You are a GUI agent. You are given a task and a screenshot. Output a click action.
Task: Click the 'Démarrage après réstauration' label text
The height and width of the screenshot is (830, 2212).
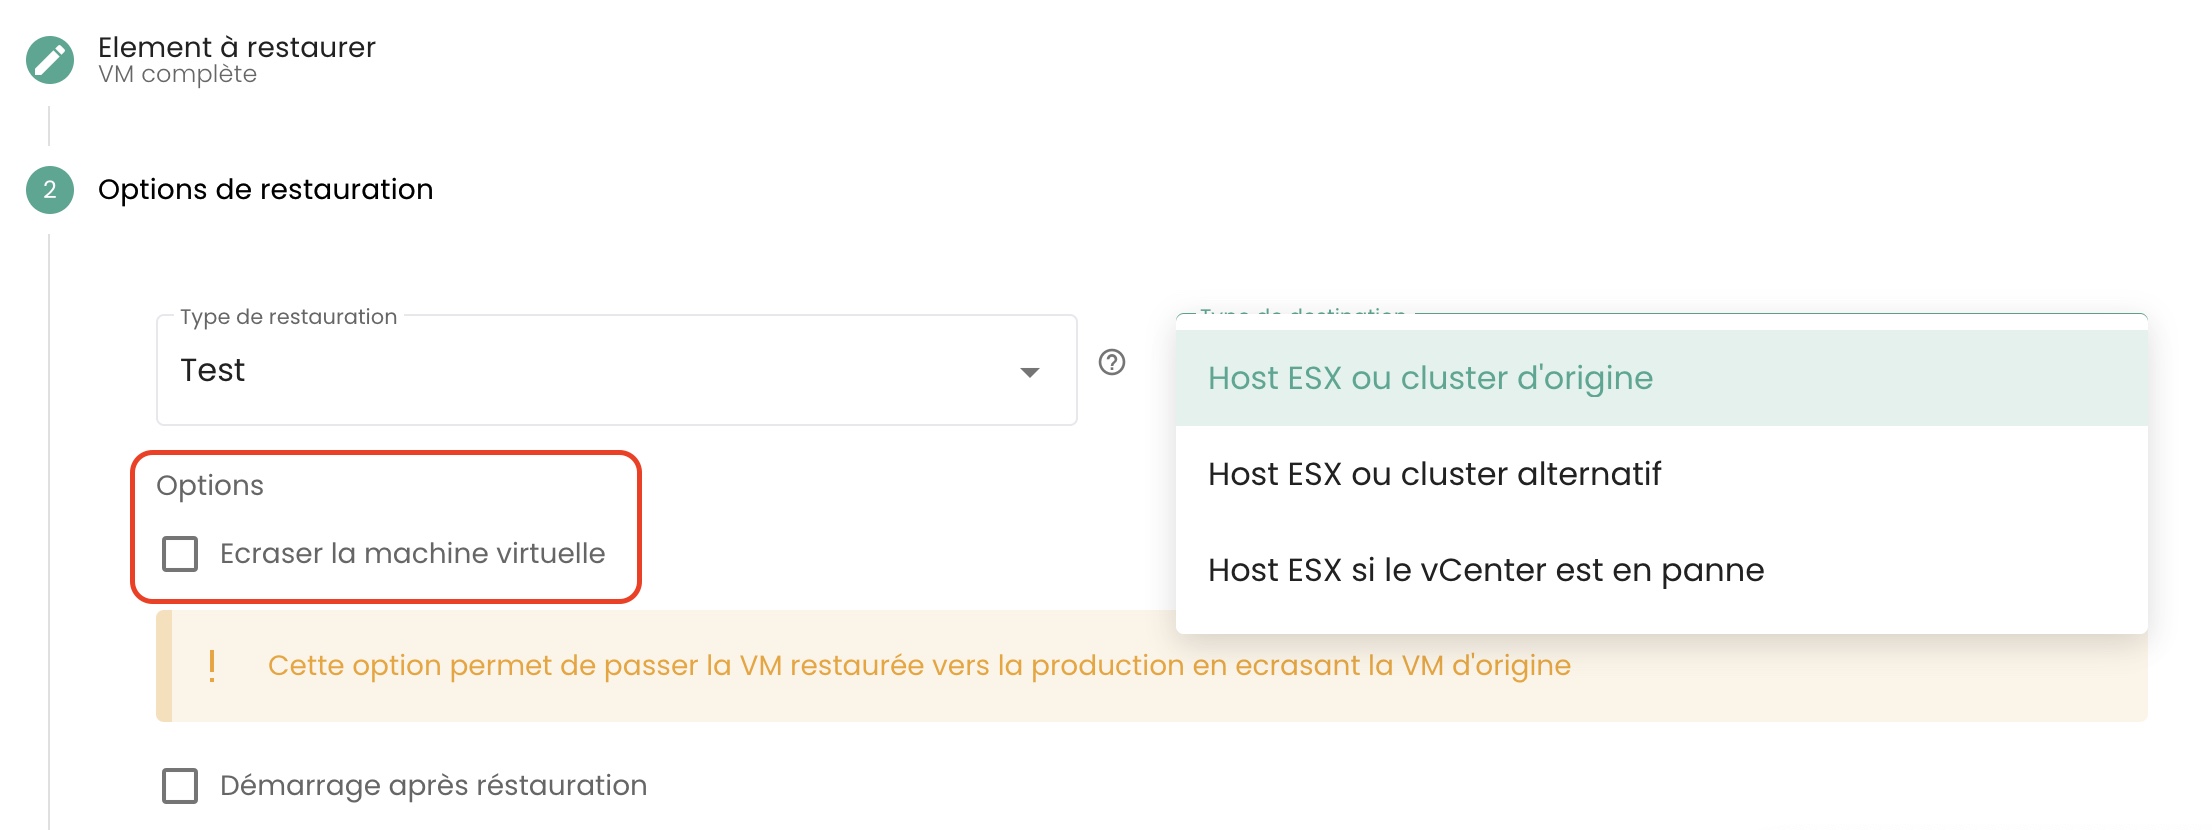pos(433,786)
